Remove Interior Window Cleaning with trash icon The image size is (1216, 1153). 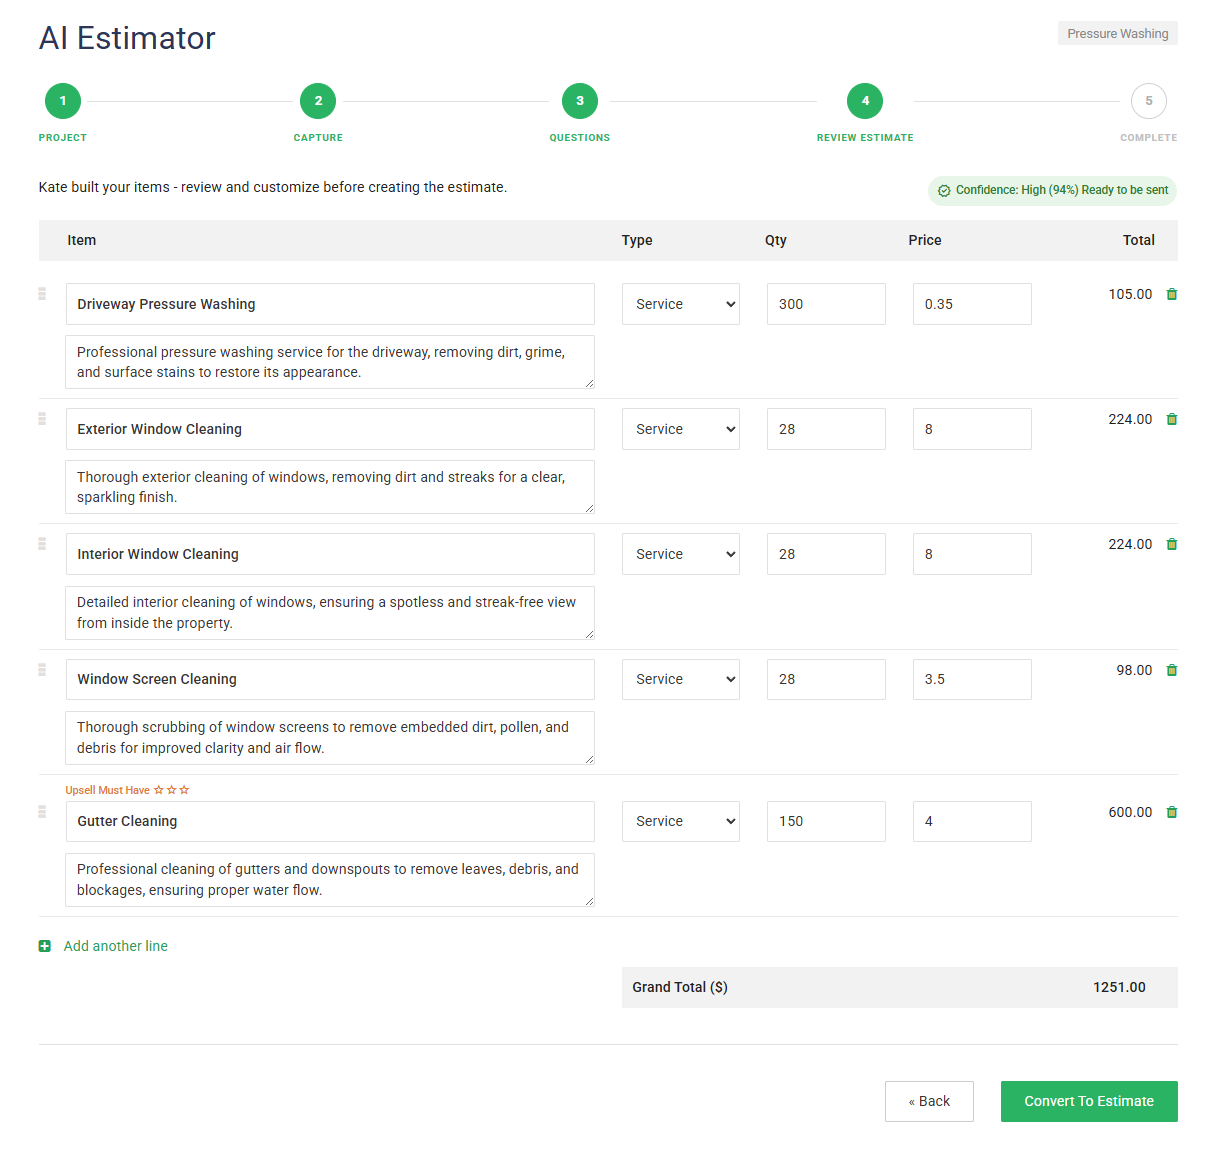1172,544
